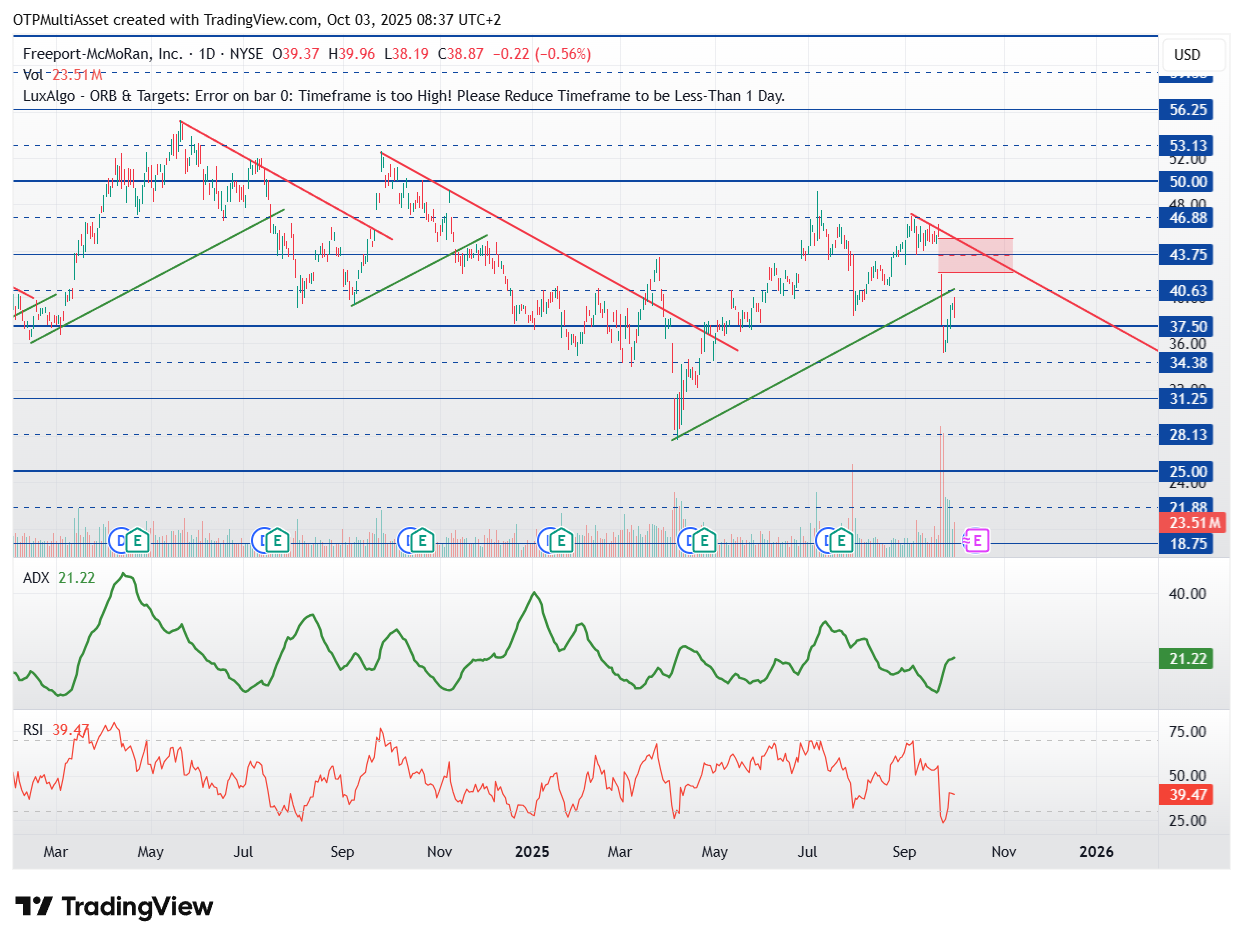
Task: Click the earnings icon near October 2024
Action: [422, 541]
